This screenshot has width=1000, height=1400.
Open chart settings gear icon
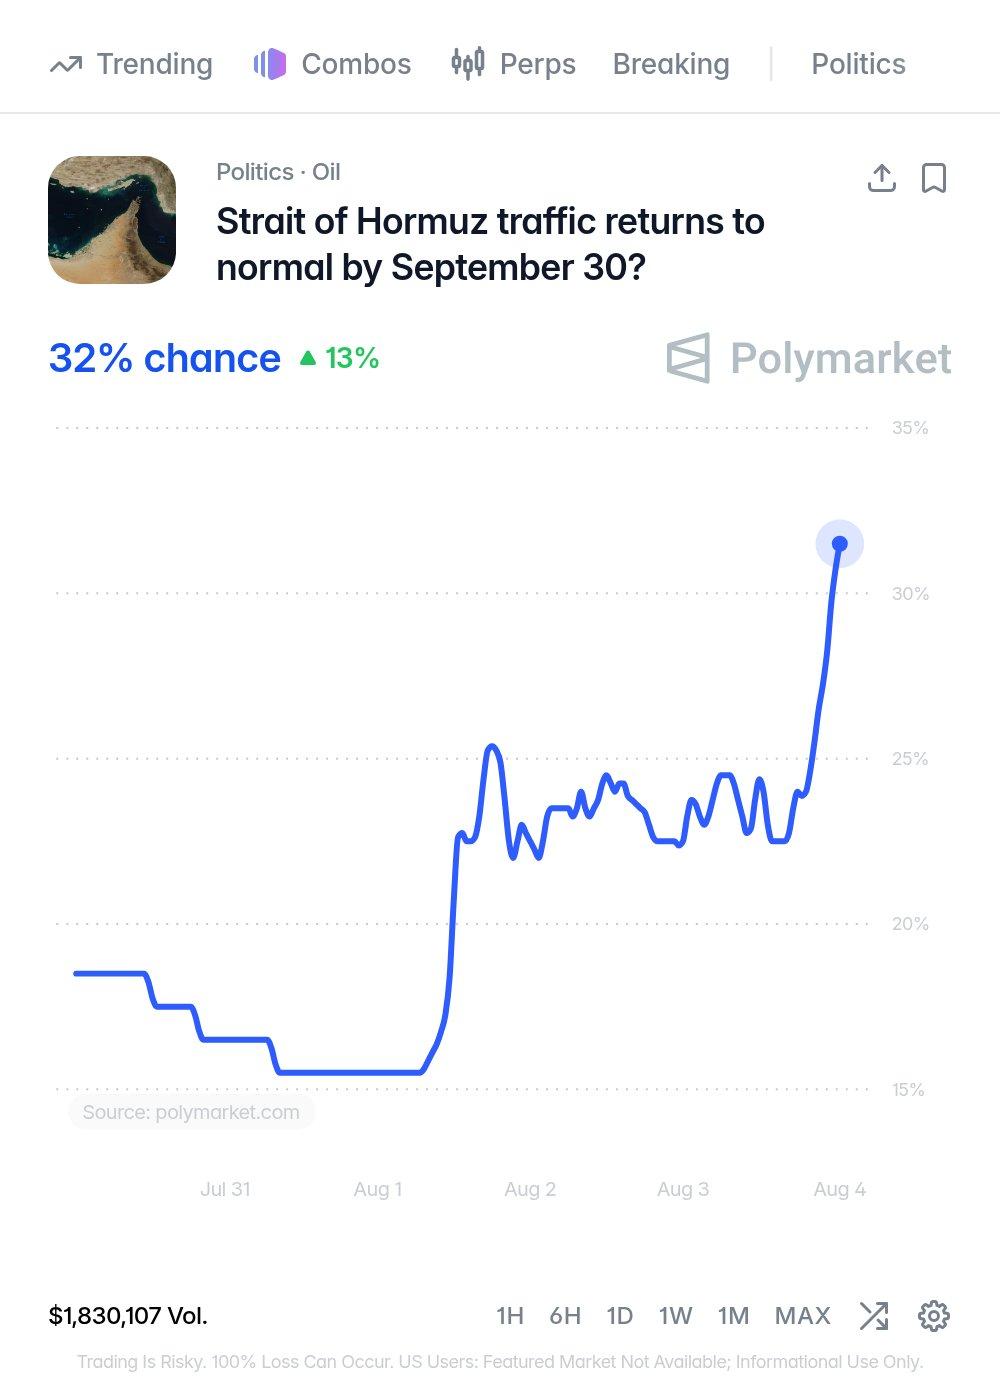(934, 1316)
